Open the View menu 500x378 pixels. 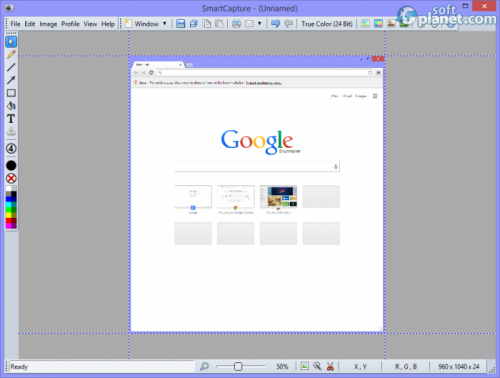click(90, 24)
